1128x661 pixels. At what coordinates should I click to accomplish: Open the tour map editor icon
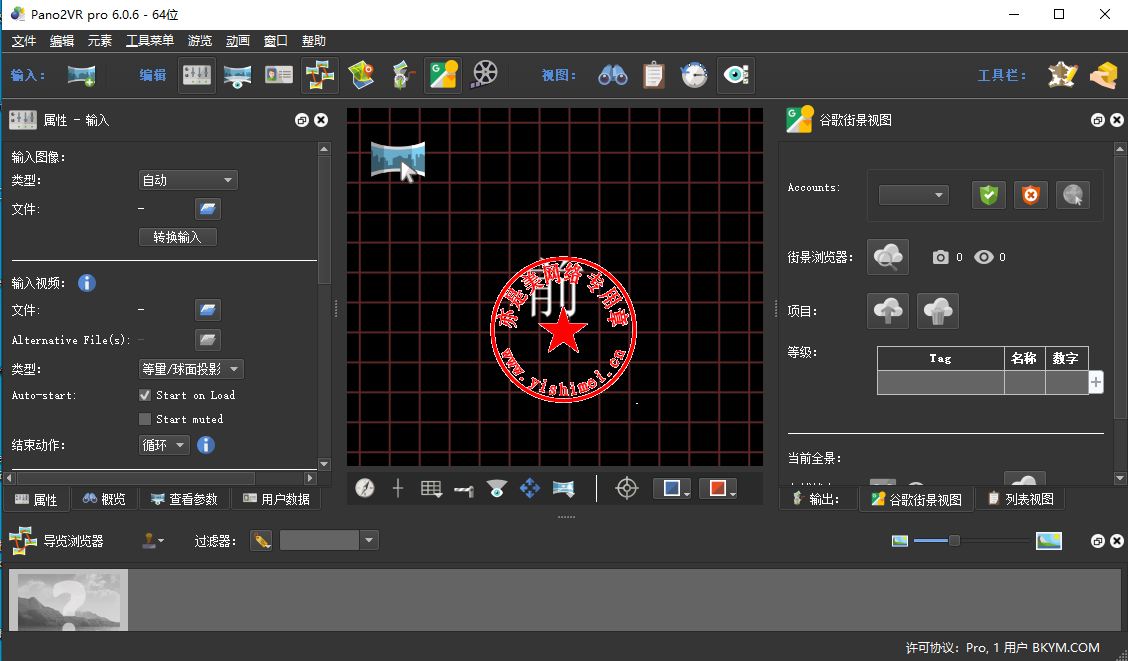[x=361, y=75]
